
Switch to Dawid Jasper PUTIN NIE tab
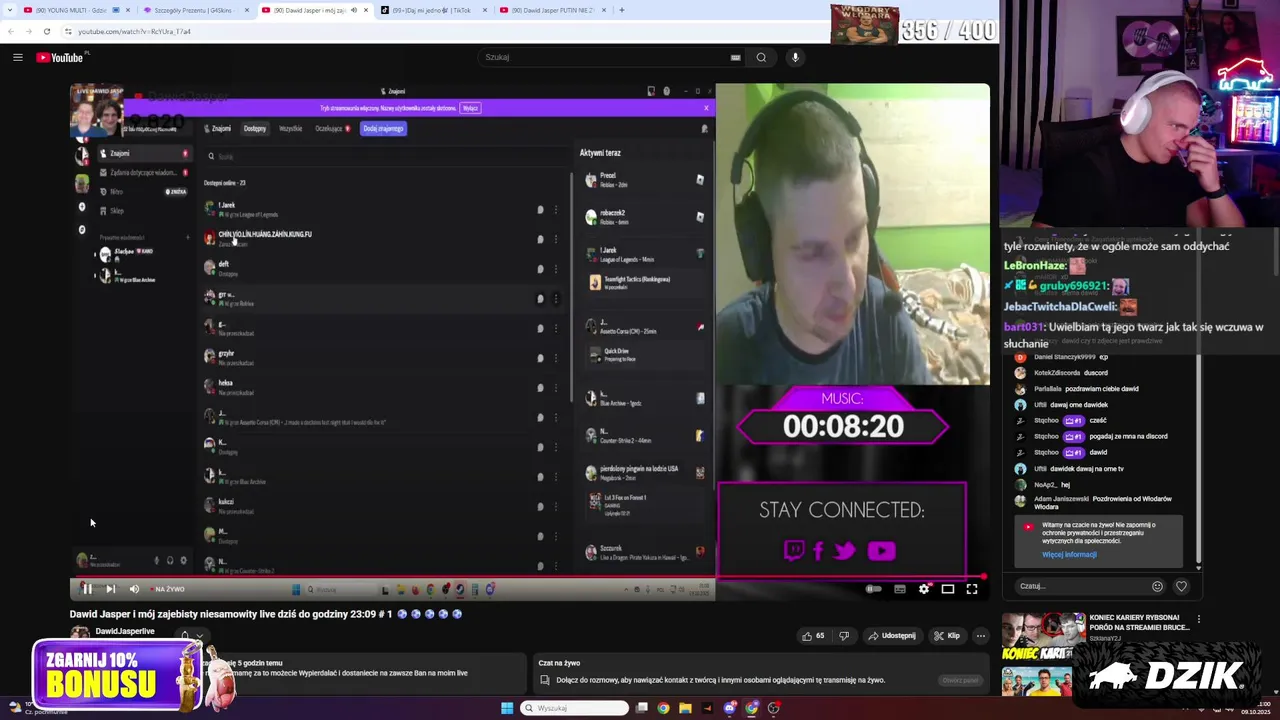pyautogui.click(x=553, y=10)
